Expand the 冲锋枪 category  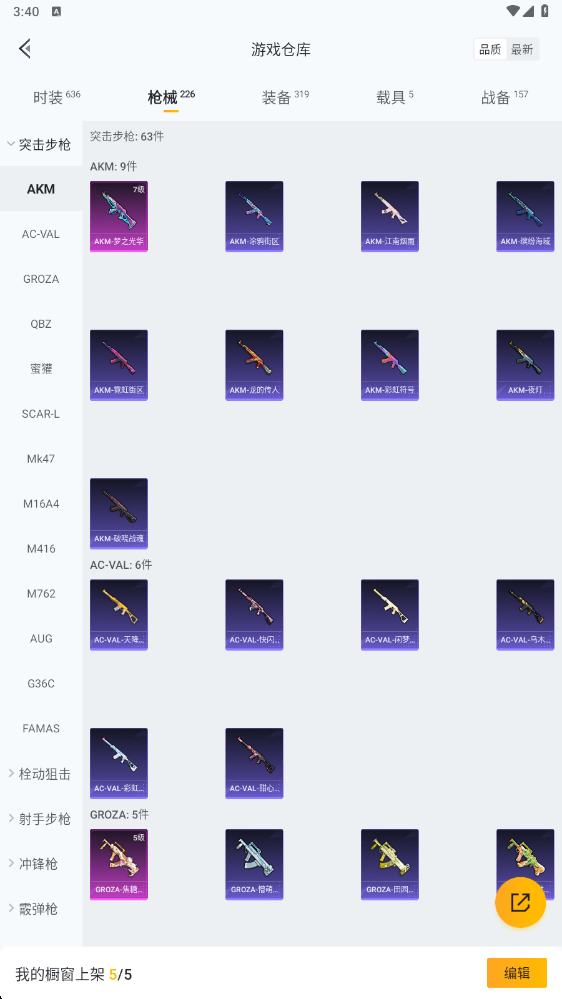click(x=41, y=864)
